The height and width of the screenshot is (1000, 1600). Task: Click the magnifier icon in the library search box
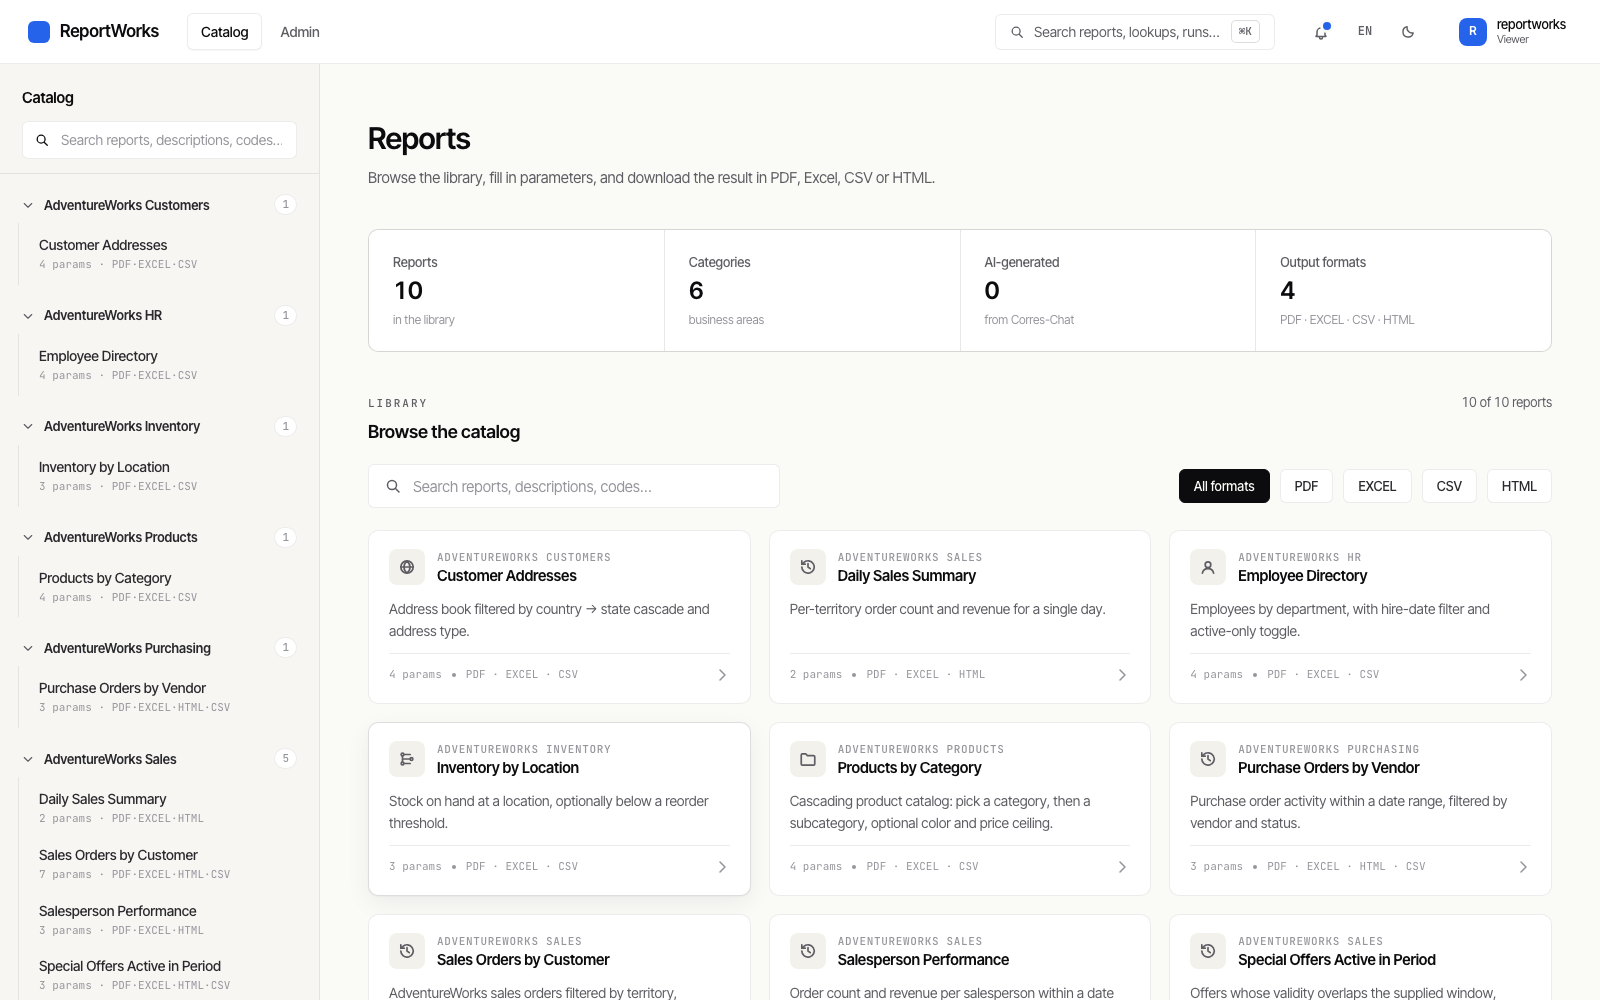click(394, 487)
